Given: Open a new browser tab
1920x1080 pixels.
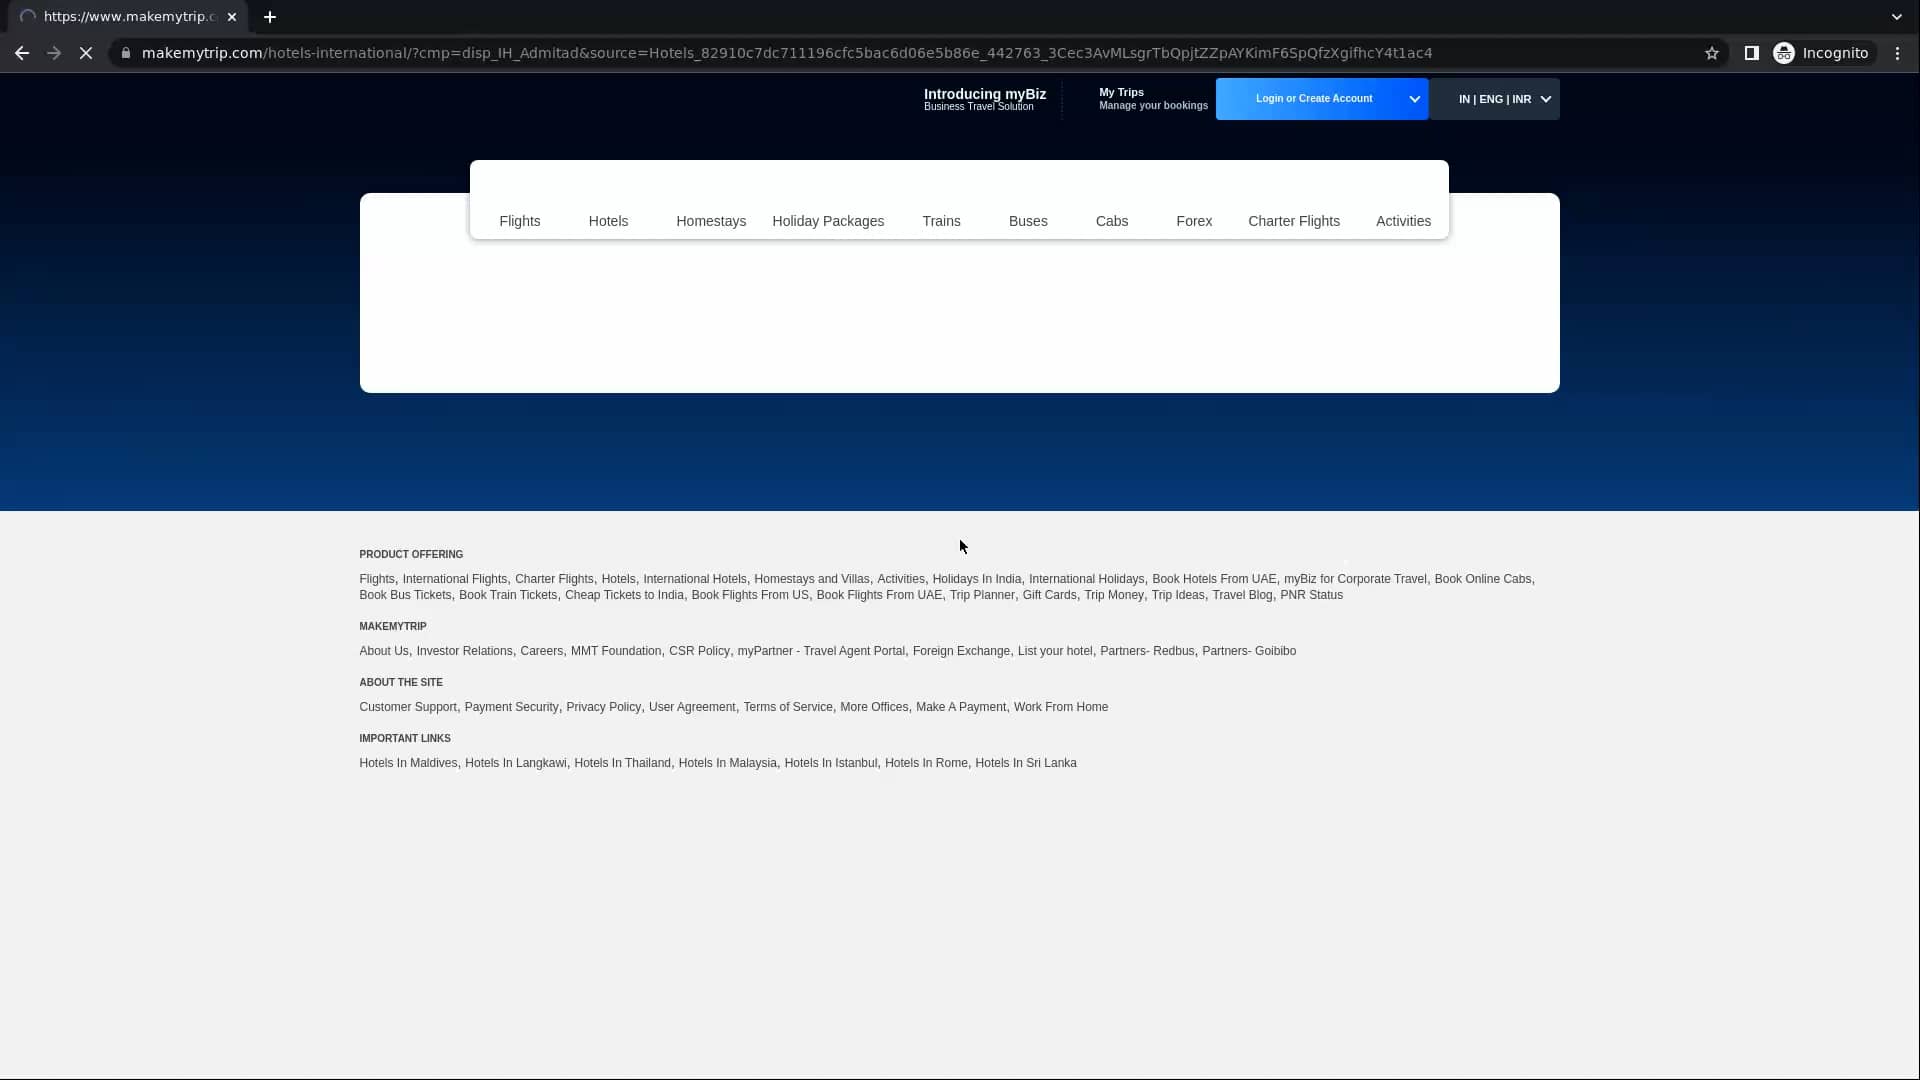Looking at the screenshot, I should [270, 17].
